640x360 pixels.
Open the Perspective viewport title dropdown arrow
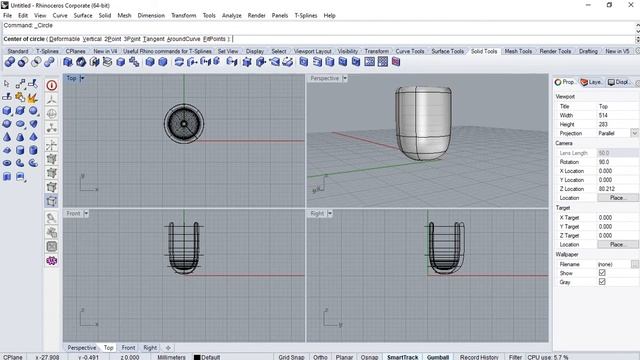click(x=345, y=78)
